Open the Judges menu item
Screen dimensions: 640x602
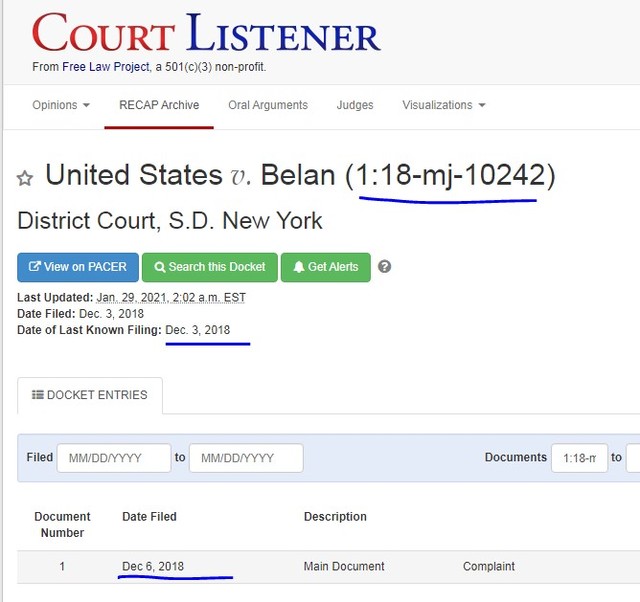coord(355,105)
